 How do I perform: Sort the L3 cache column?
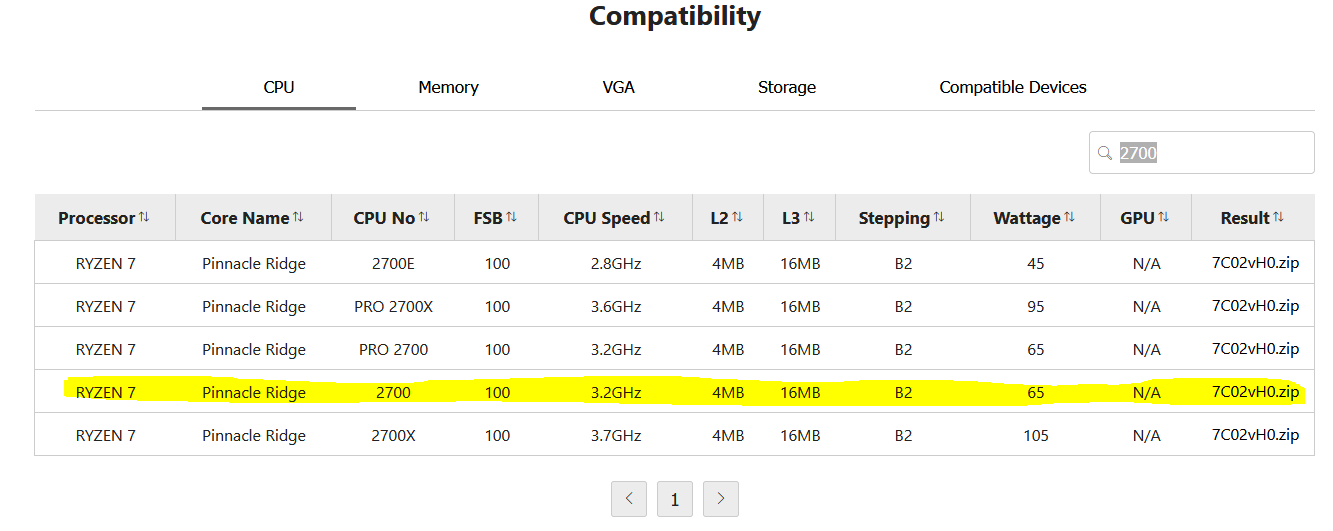[809, 217]
